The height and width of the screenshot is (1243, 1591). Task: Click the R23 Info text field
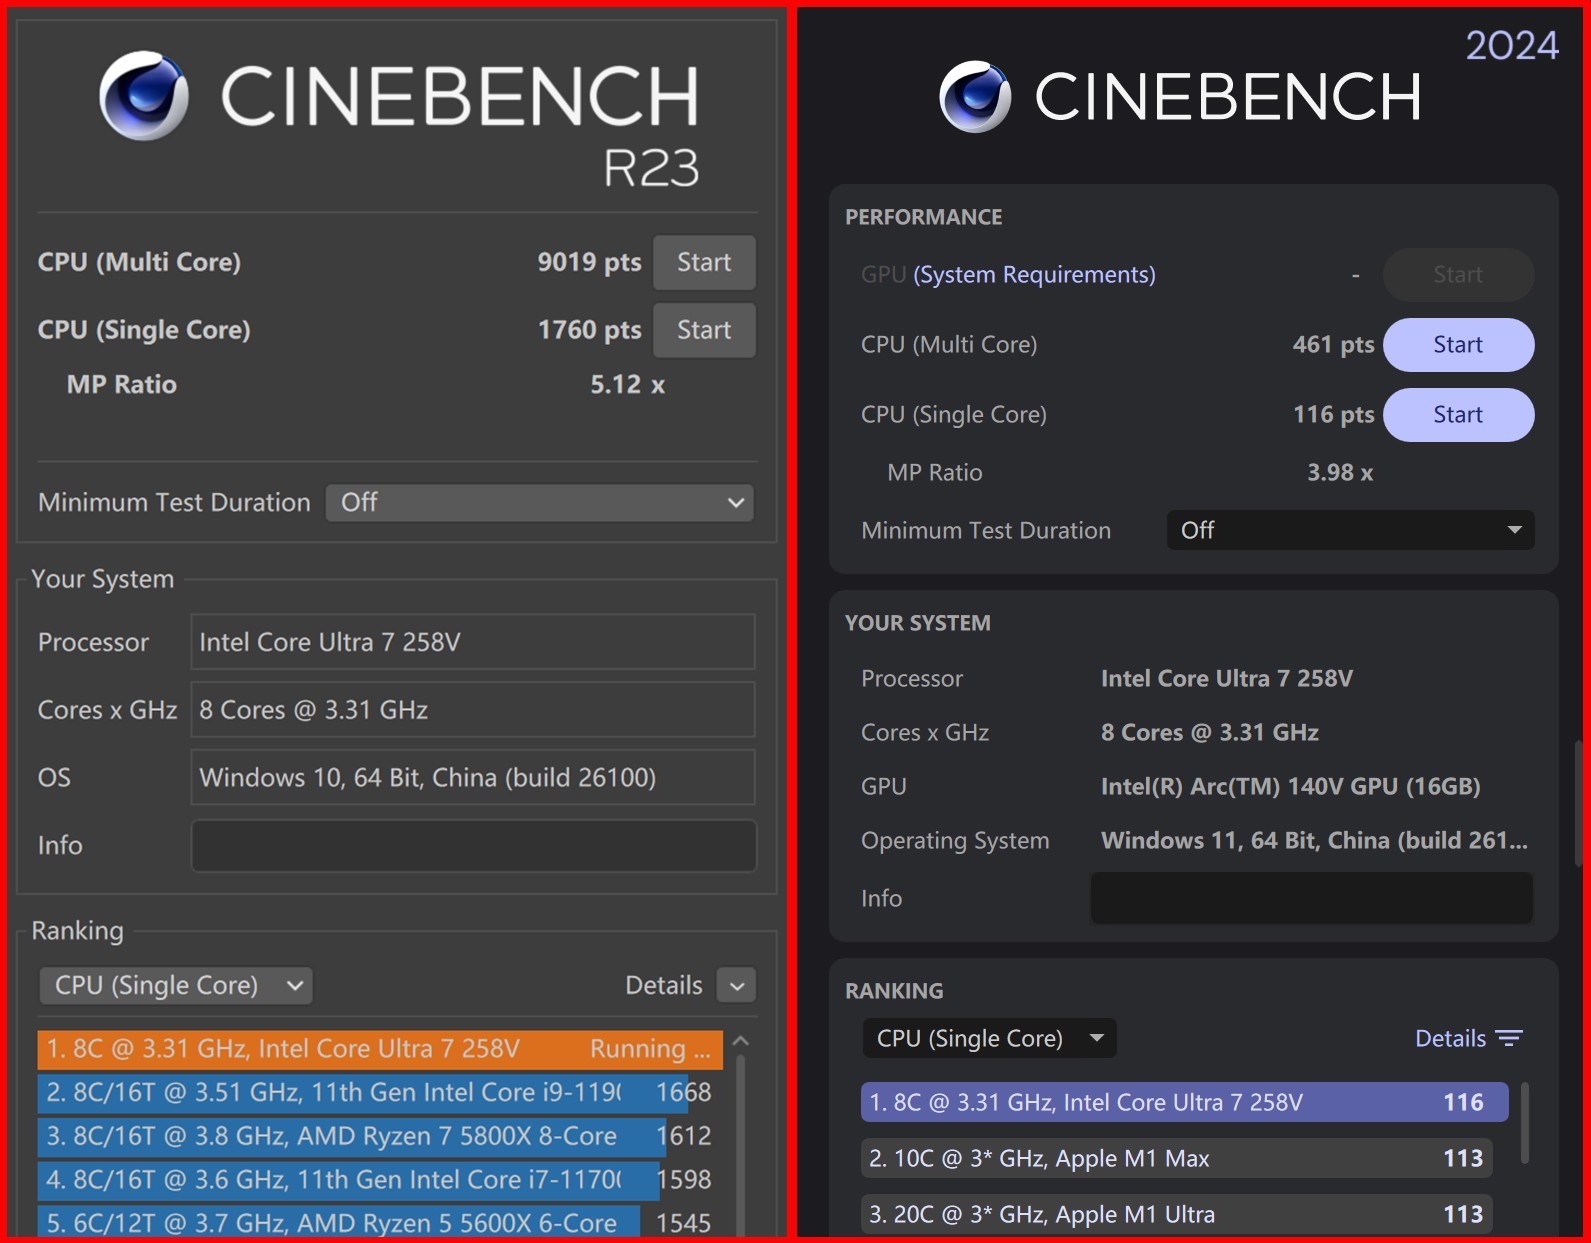473,846
